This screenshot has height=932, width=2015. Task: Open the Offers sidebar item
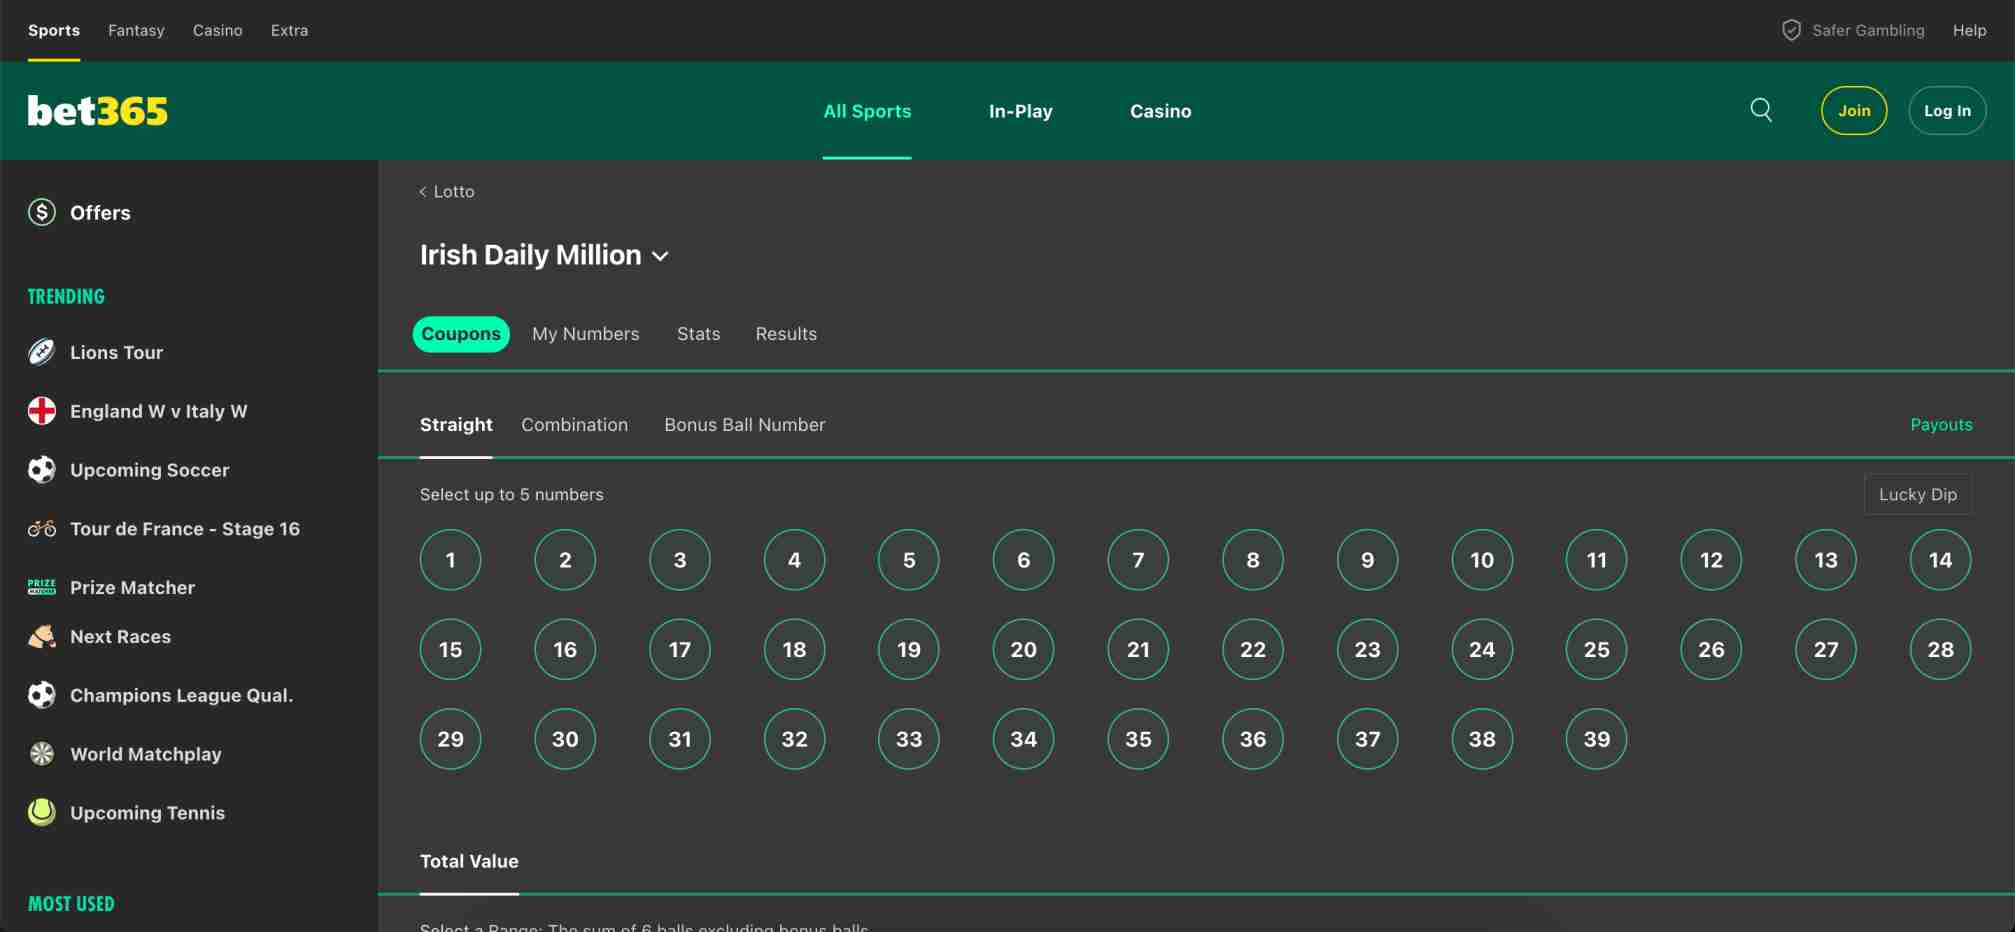tap(100, 212)
